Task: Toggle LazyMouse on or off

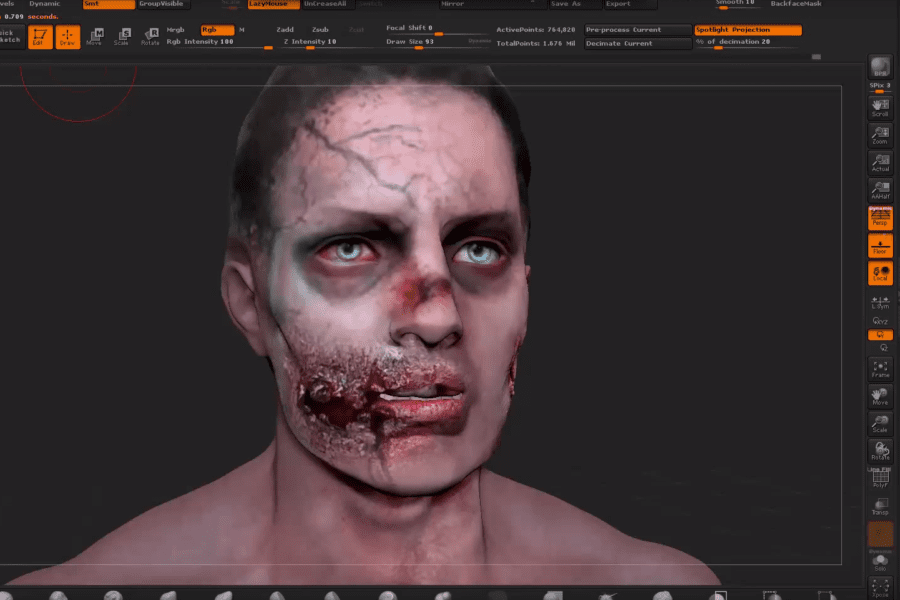Action: [273, 4]
